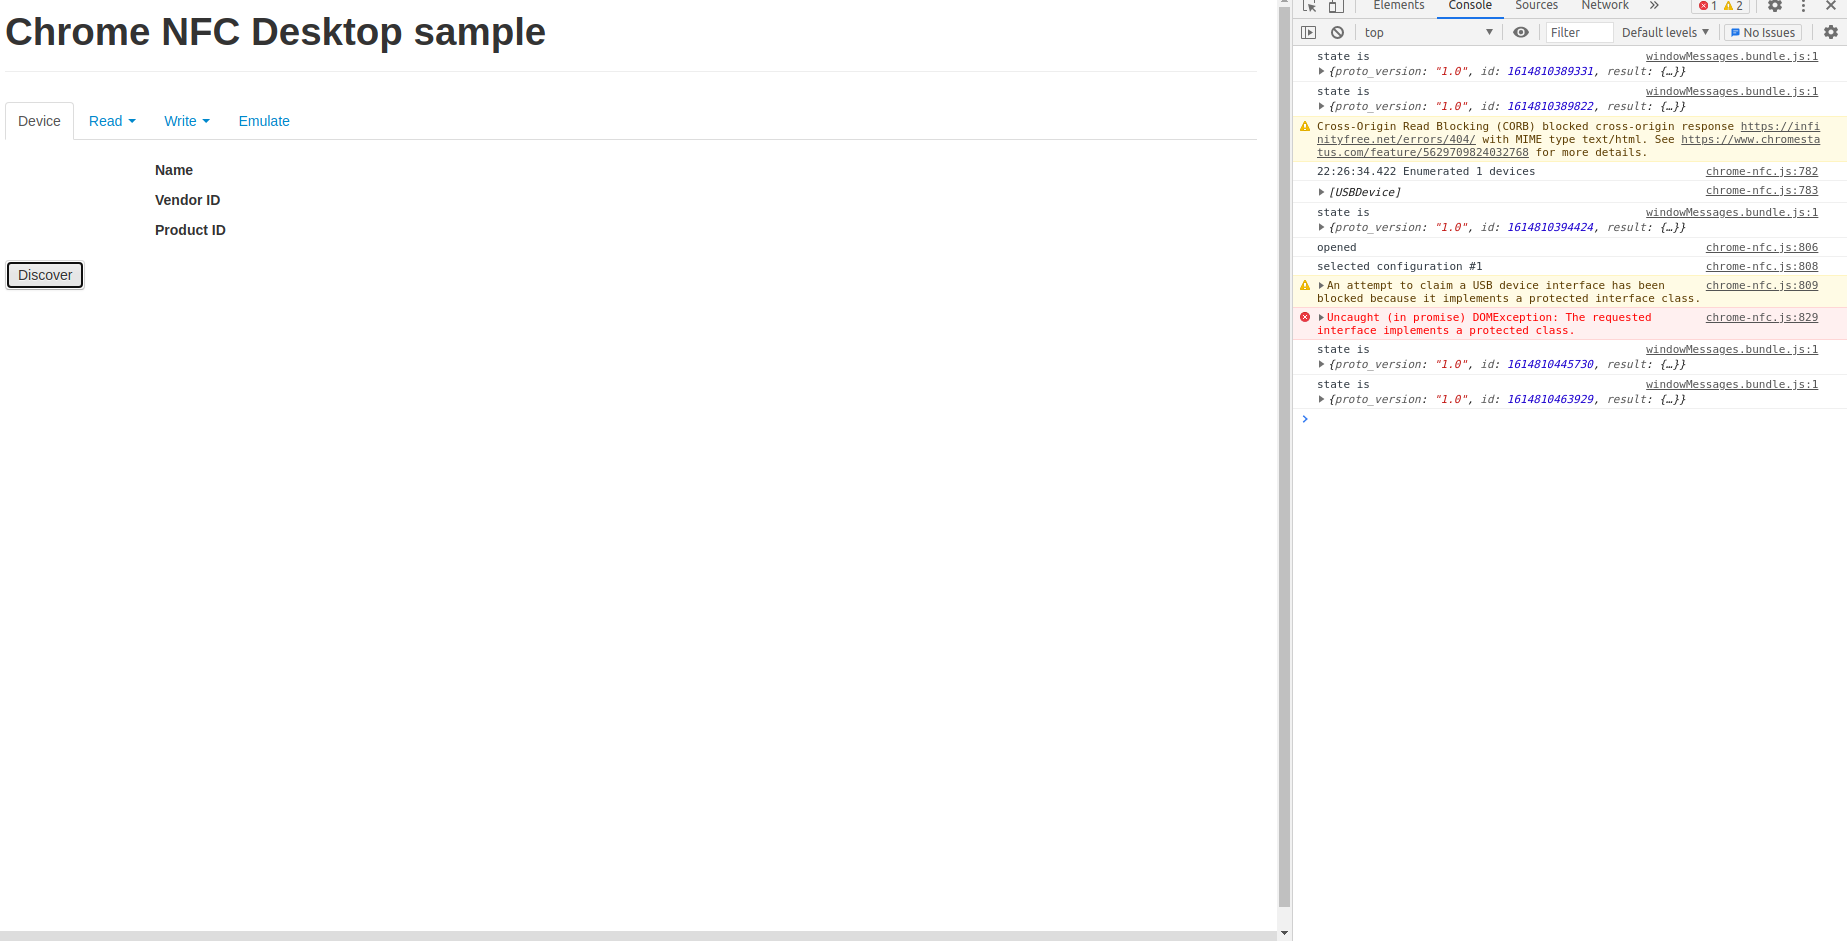Open the chrome-nfc.js:782 source link
This screenshot has height=941, width=1847.
(x=1762, y=172)
